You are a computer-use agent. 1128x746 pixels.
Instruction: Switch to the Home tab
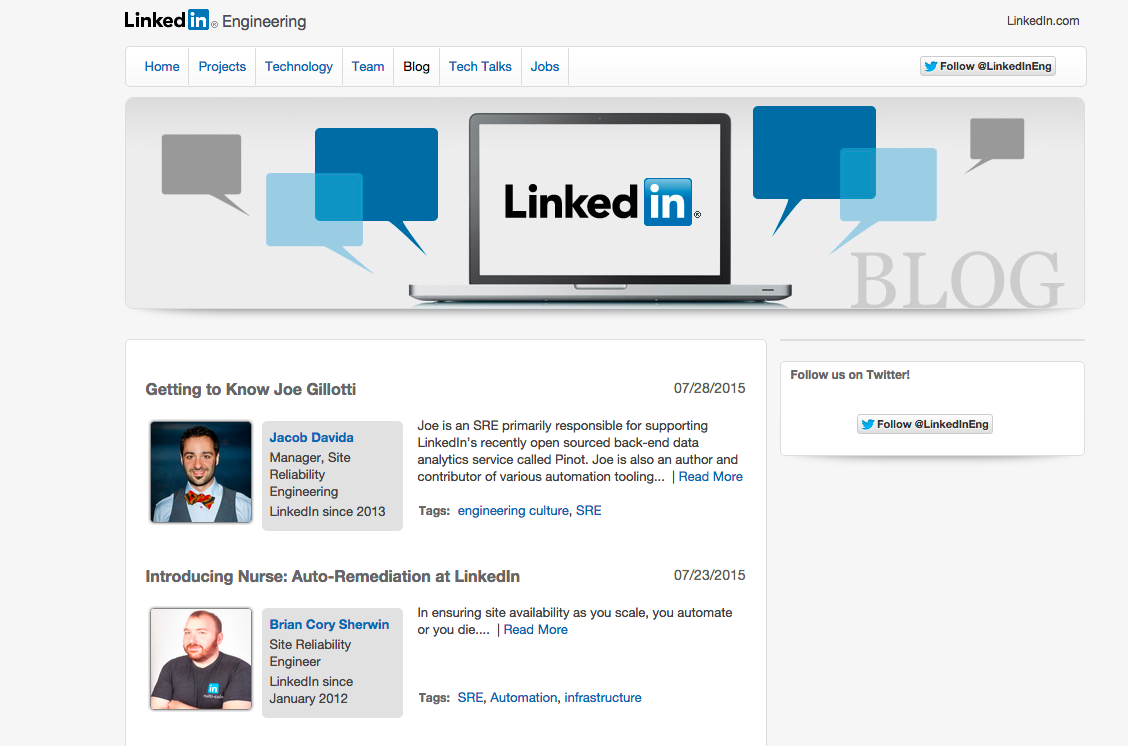coord(161,66)
